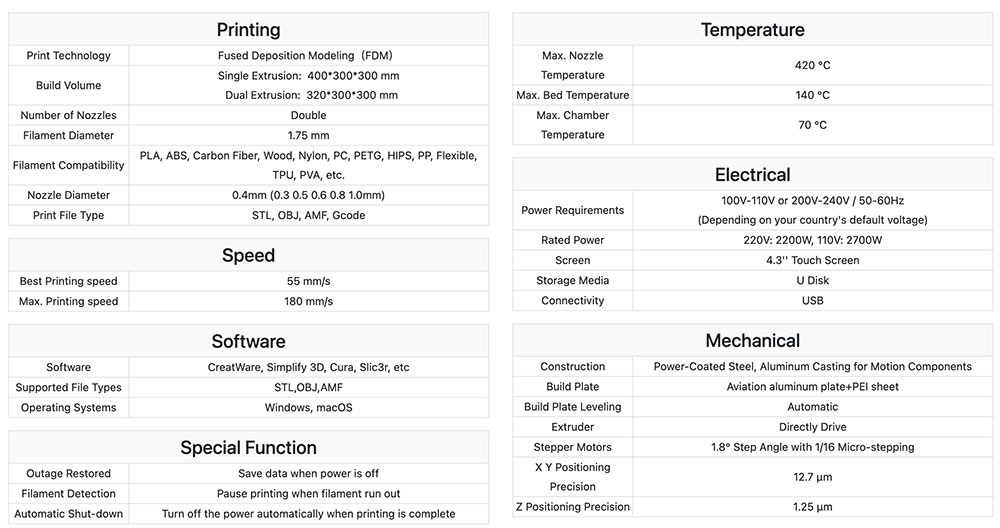
Task: Click the Speed section header
Action: tap(249, 255)
